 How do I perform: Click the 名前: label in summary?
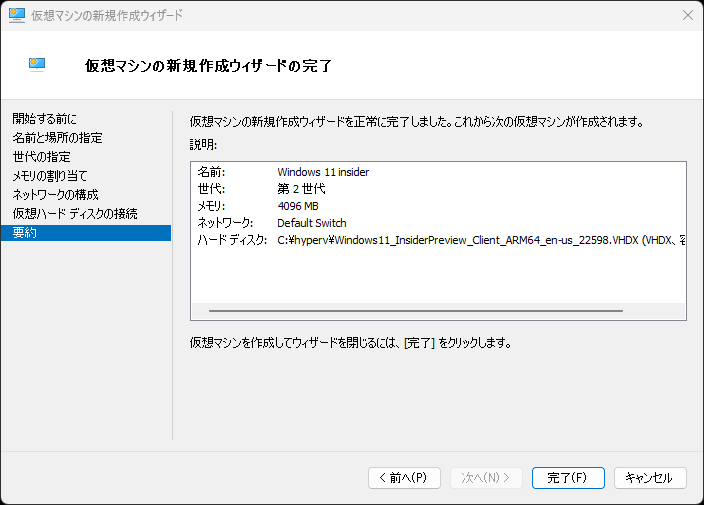tap(211, 172)
